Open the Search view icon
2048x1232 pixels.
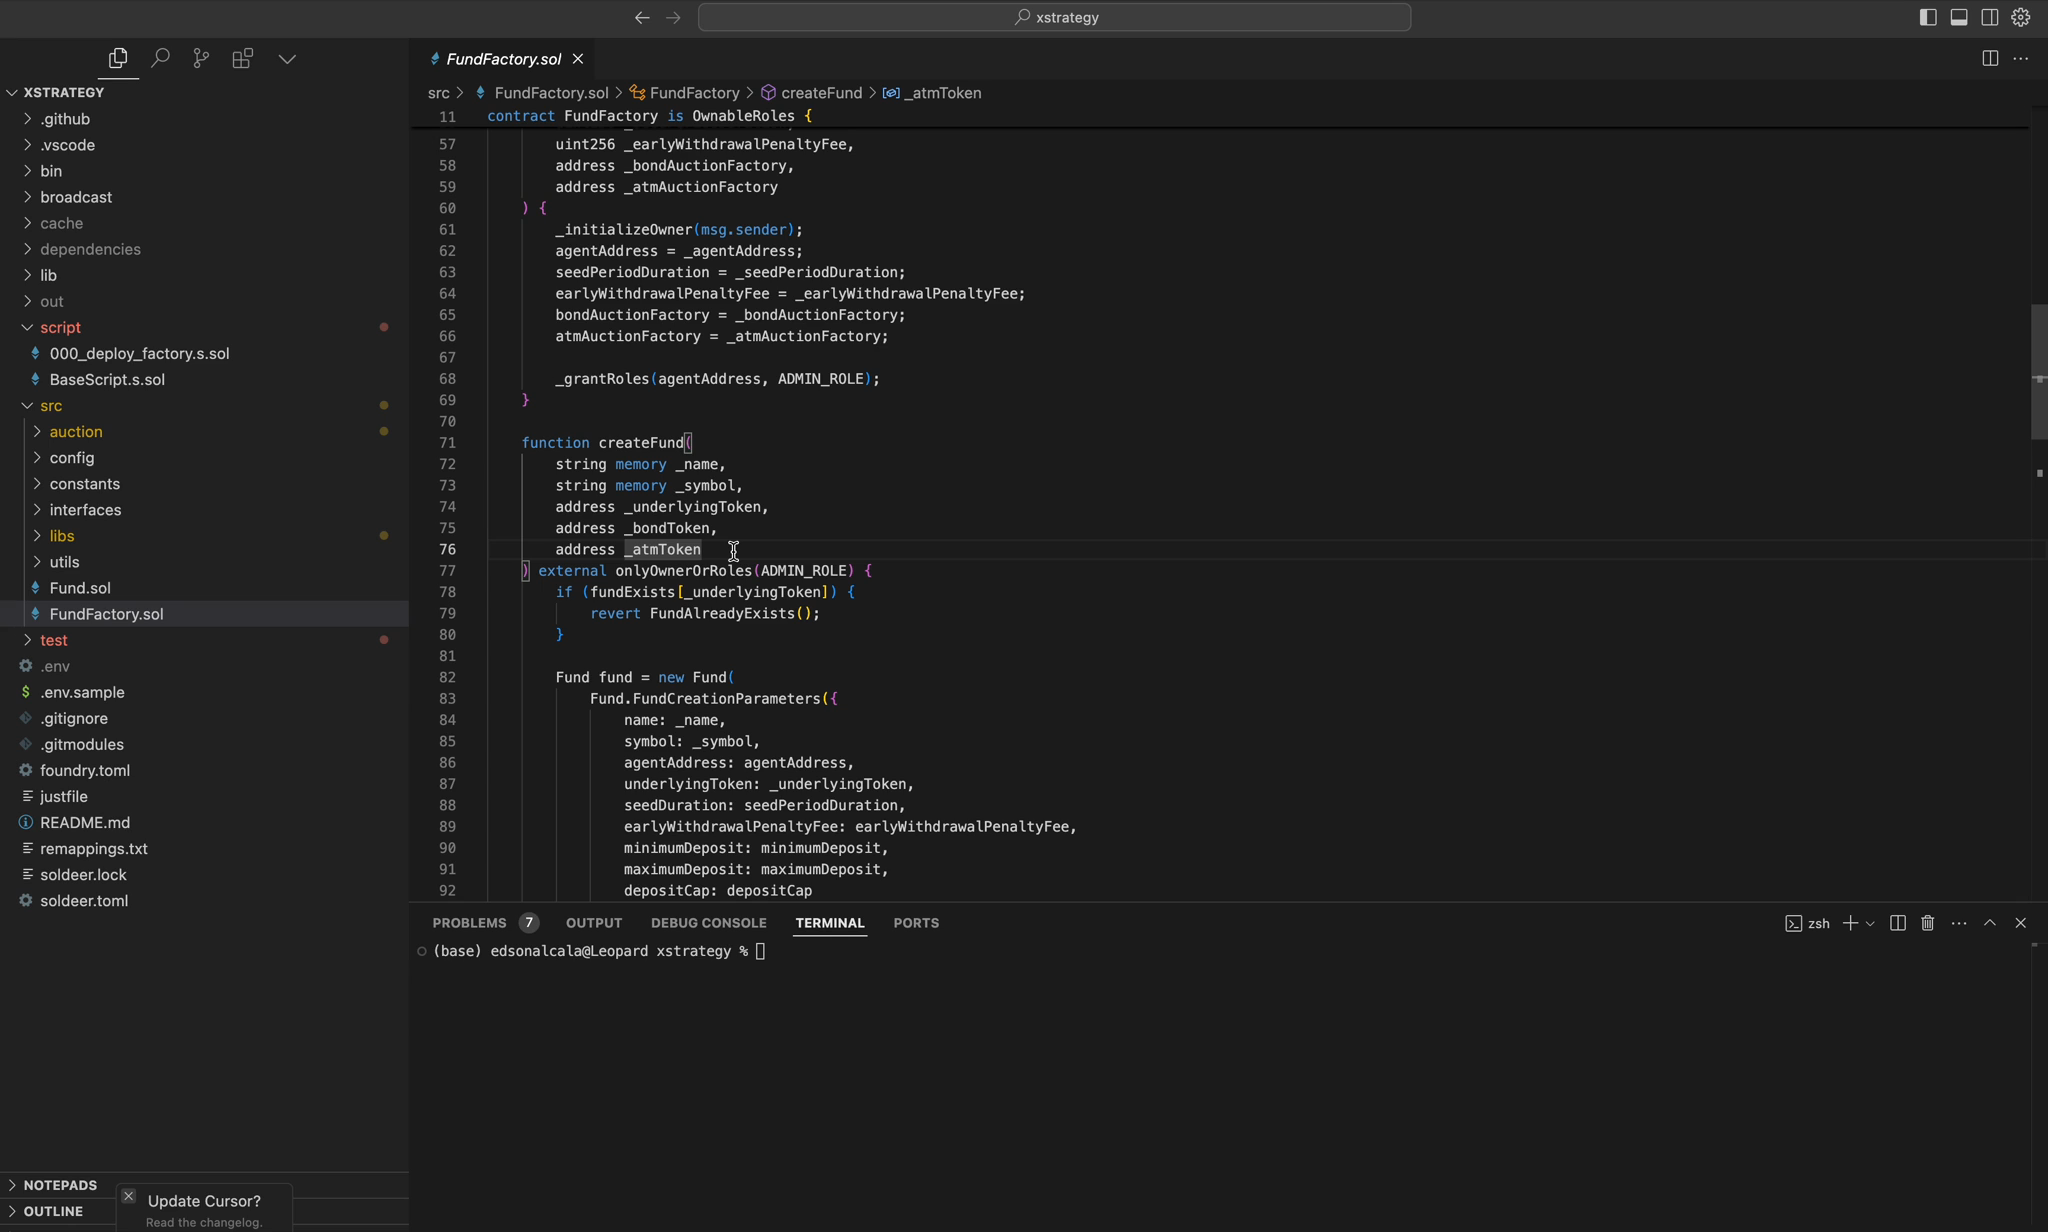160,58
